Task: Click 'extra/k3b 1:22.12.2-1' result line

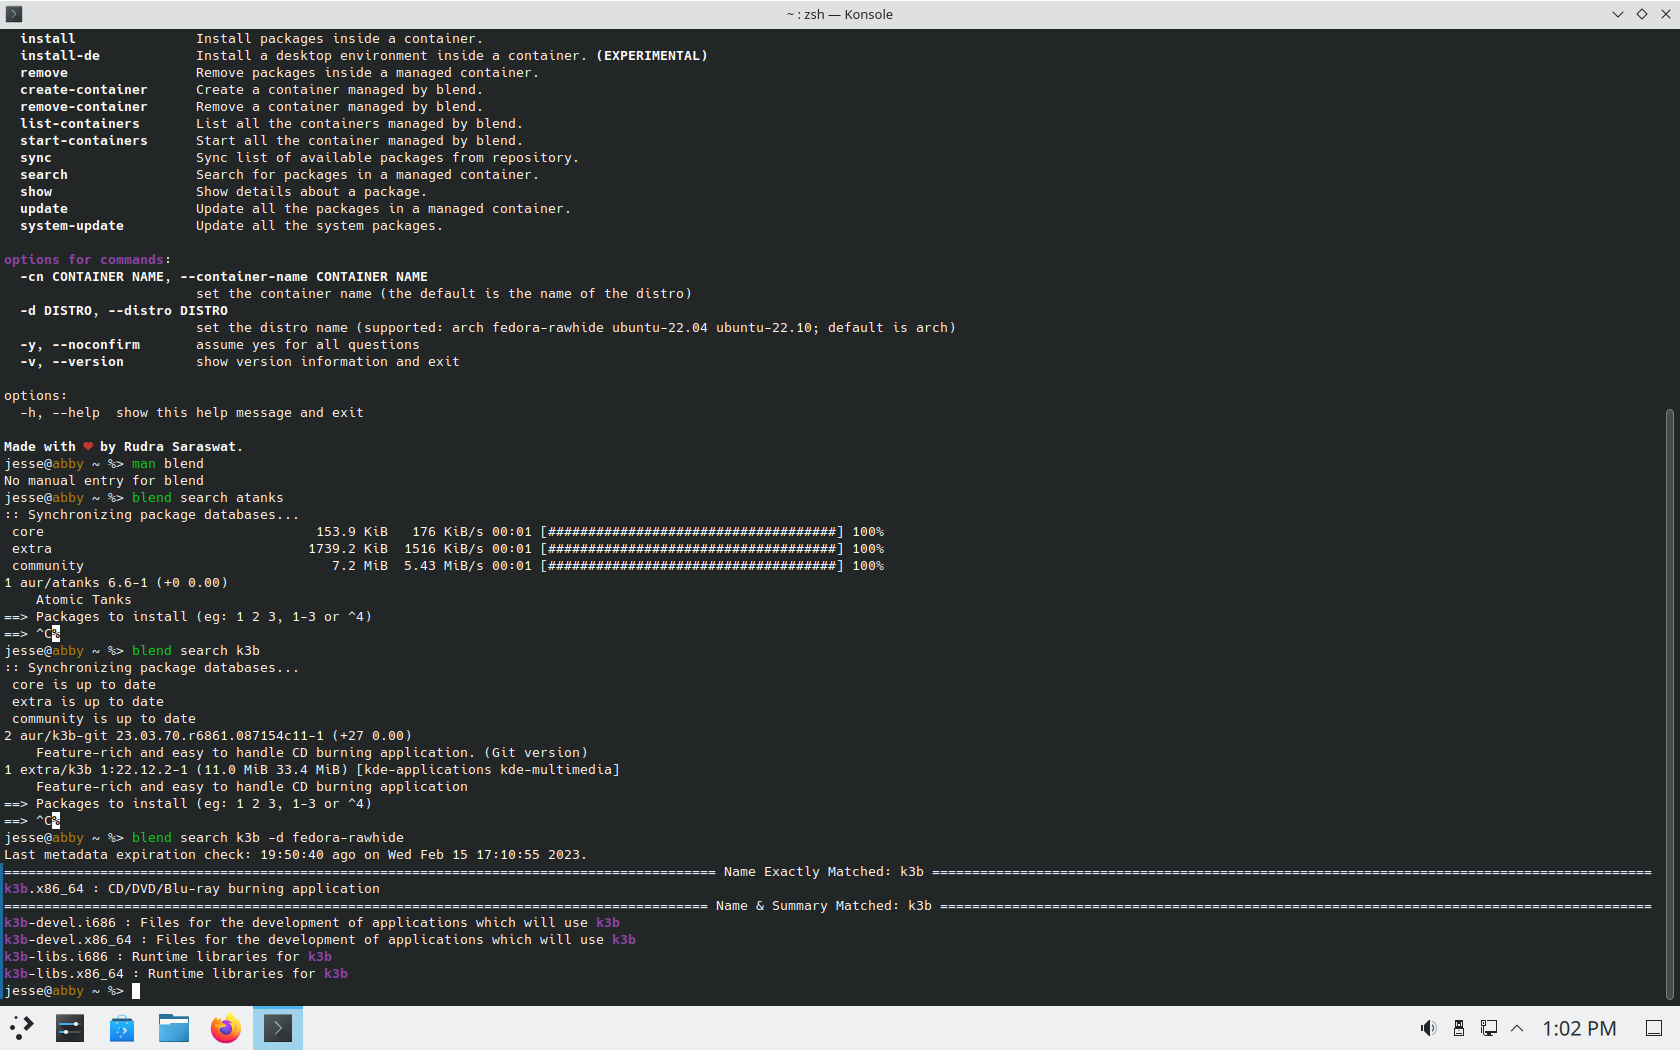Action: (312, 770)
